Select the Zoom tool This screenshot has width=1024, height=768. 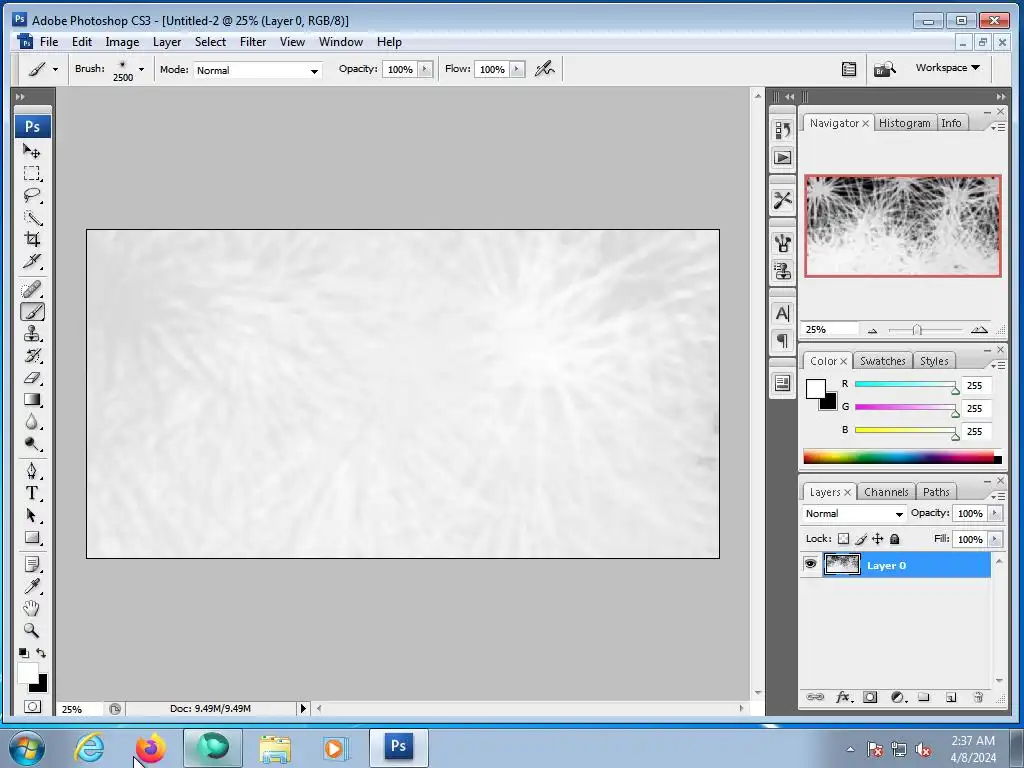[32, 630]
